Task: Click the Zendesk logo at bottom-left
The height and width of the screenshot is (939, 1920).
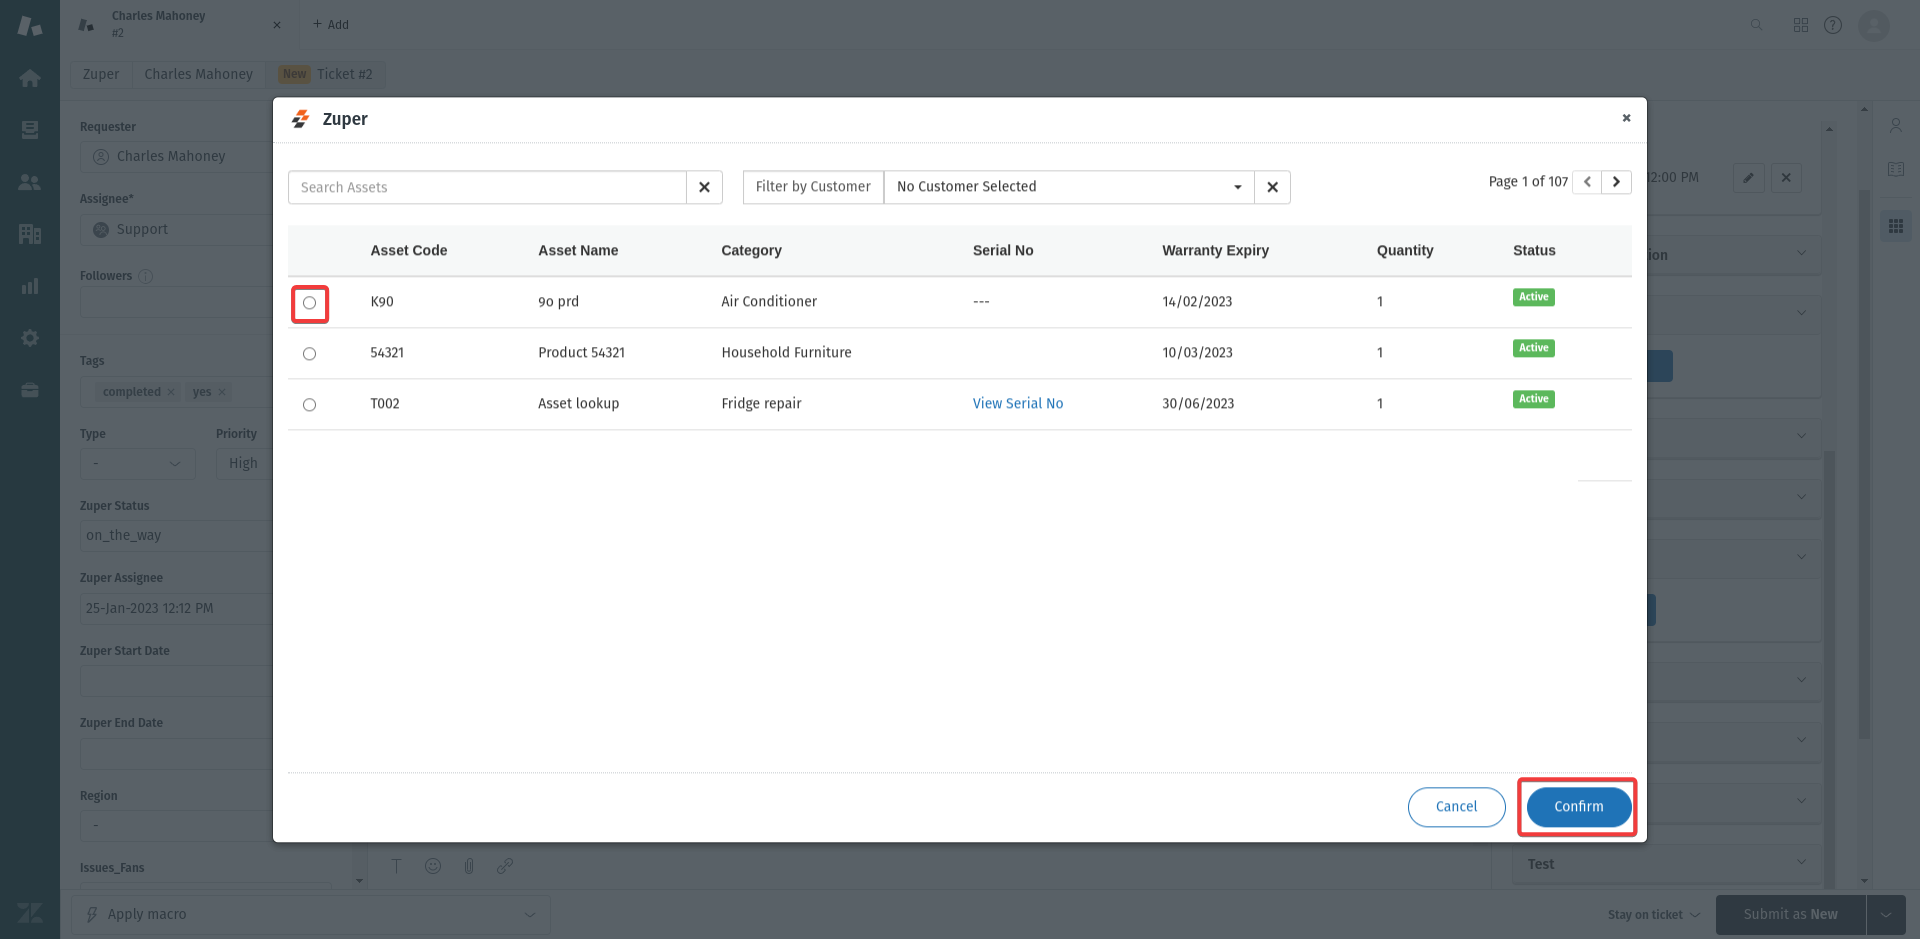Action: click(x=30, y=913)
